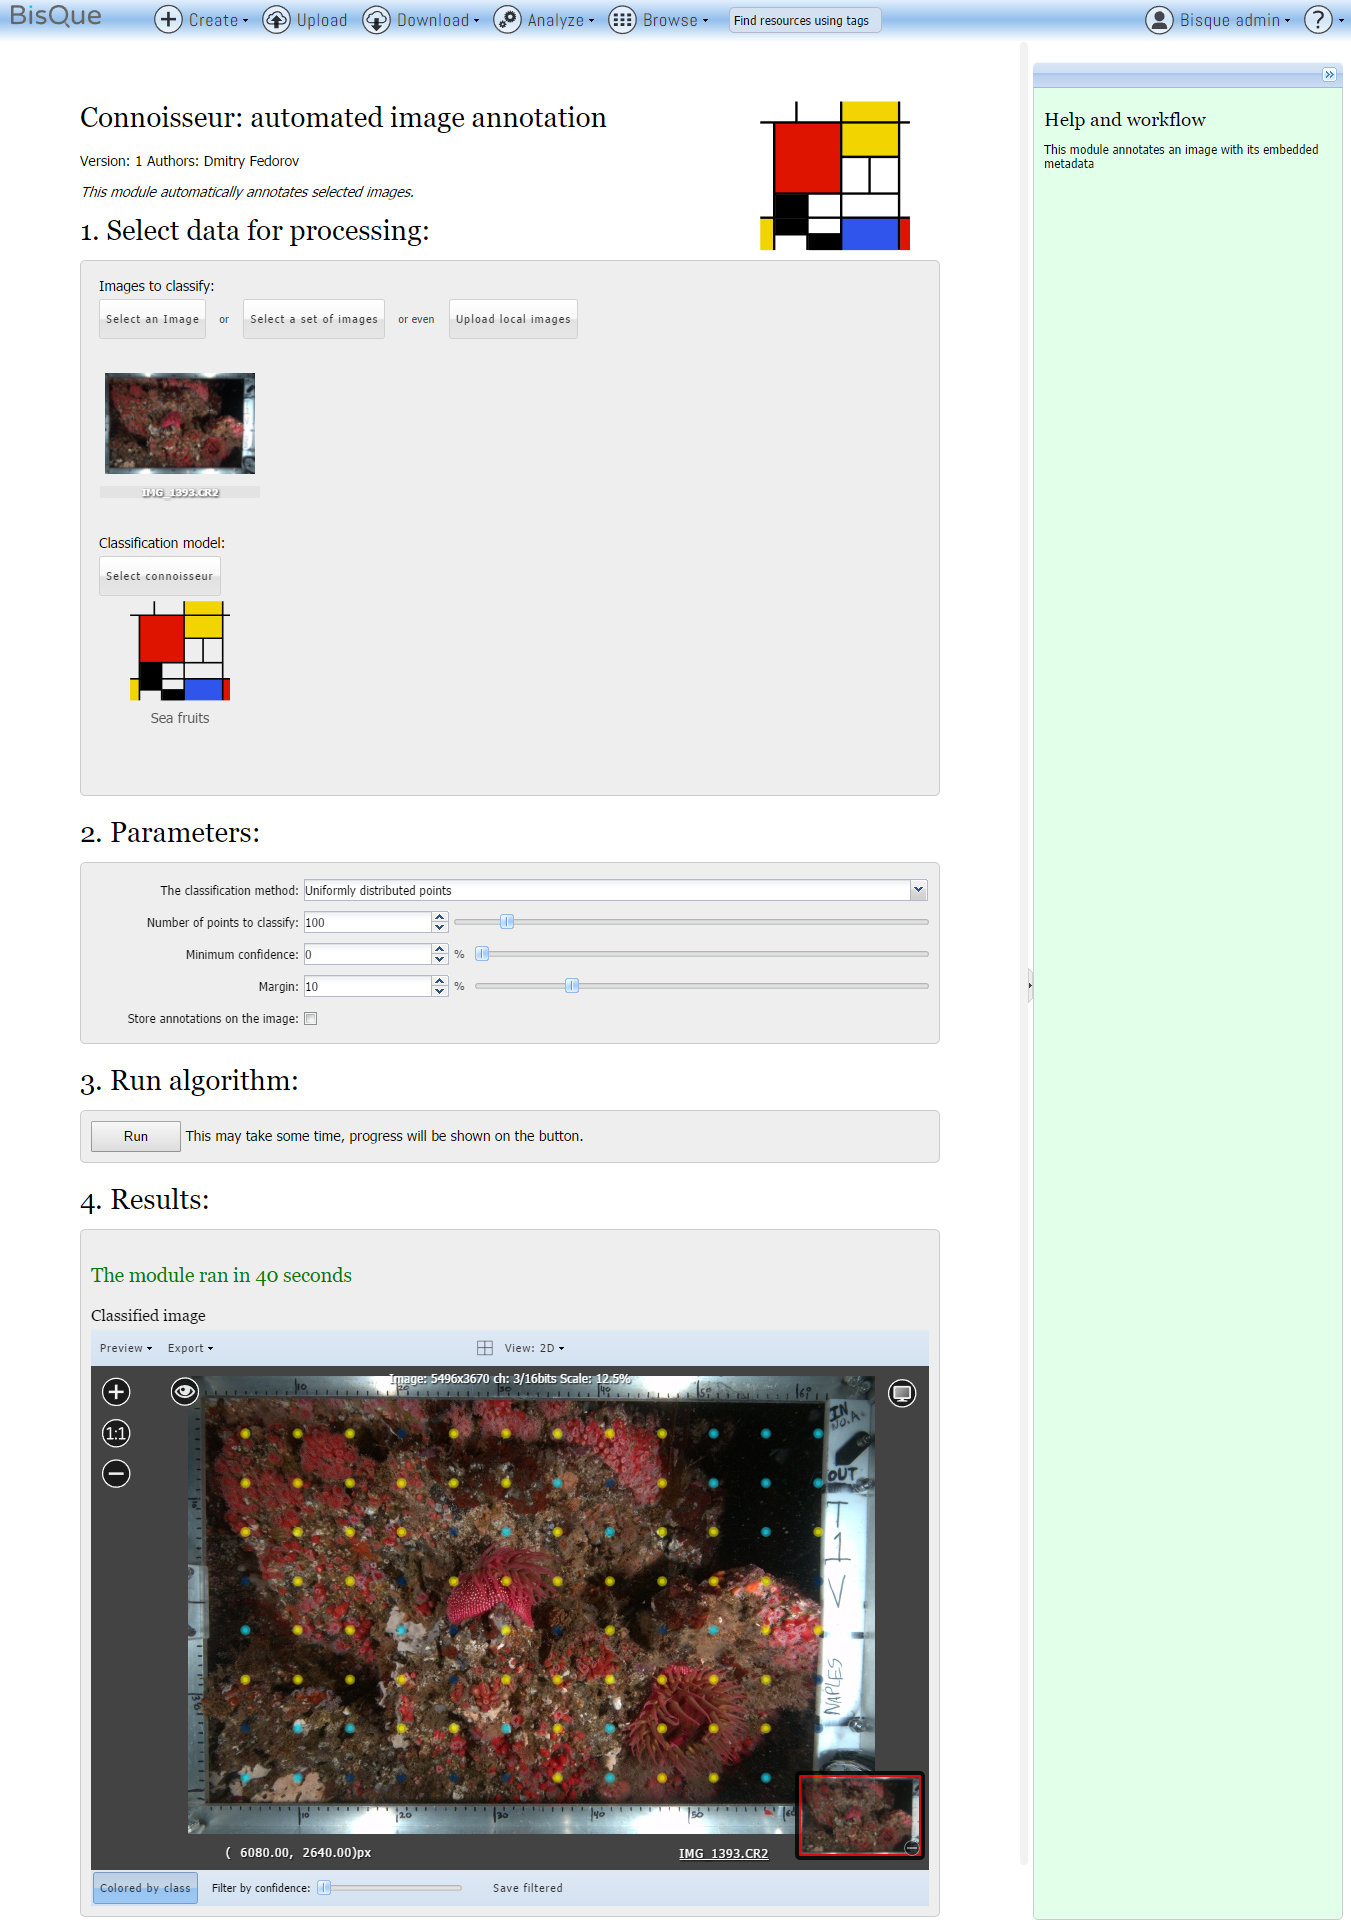This screenshot has width=1351, height=1927.
Task: Open the View: 2D dropdown
Action: (x=534, y=1348)
